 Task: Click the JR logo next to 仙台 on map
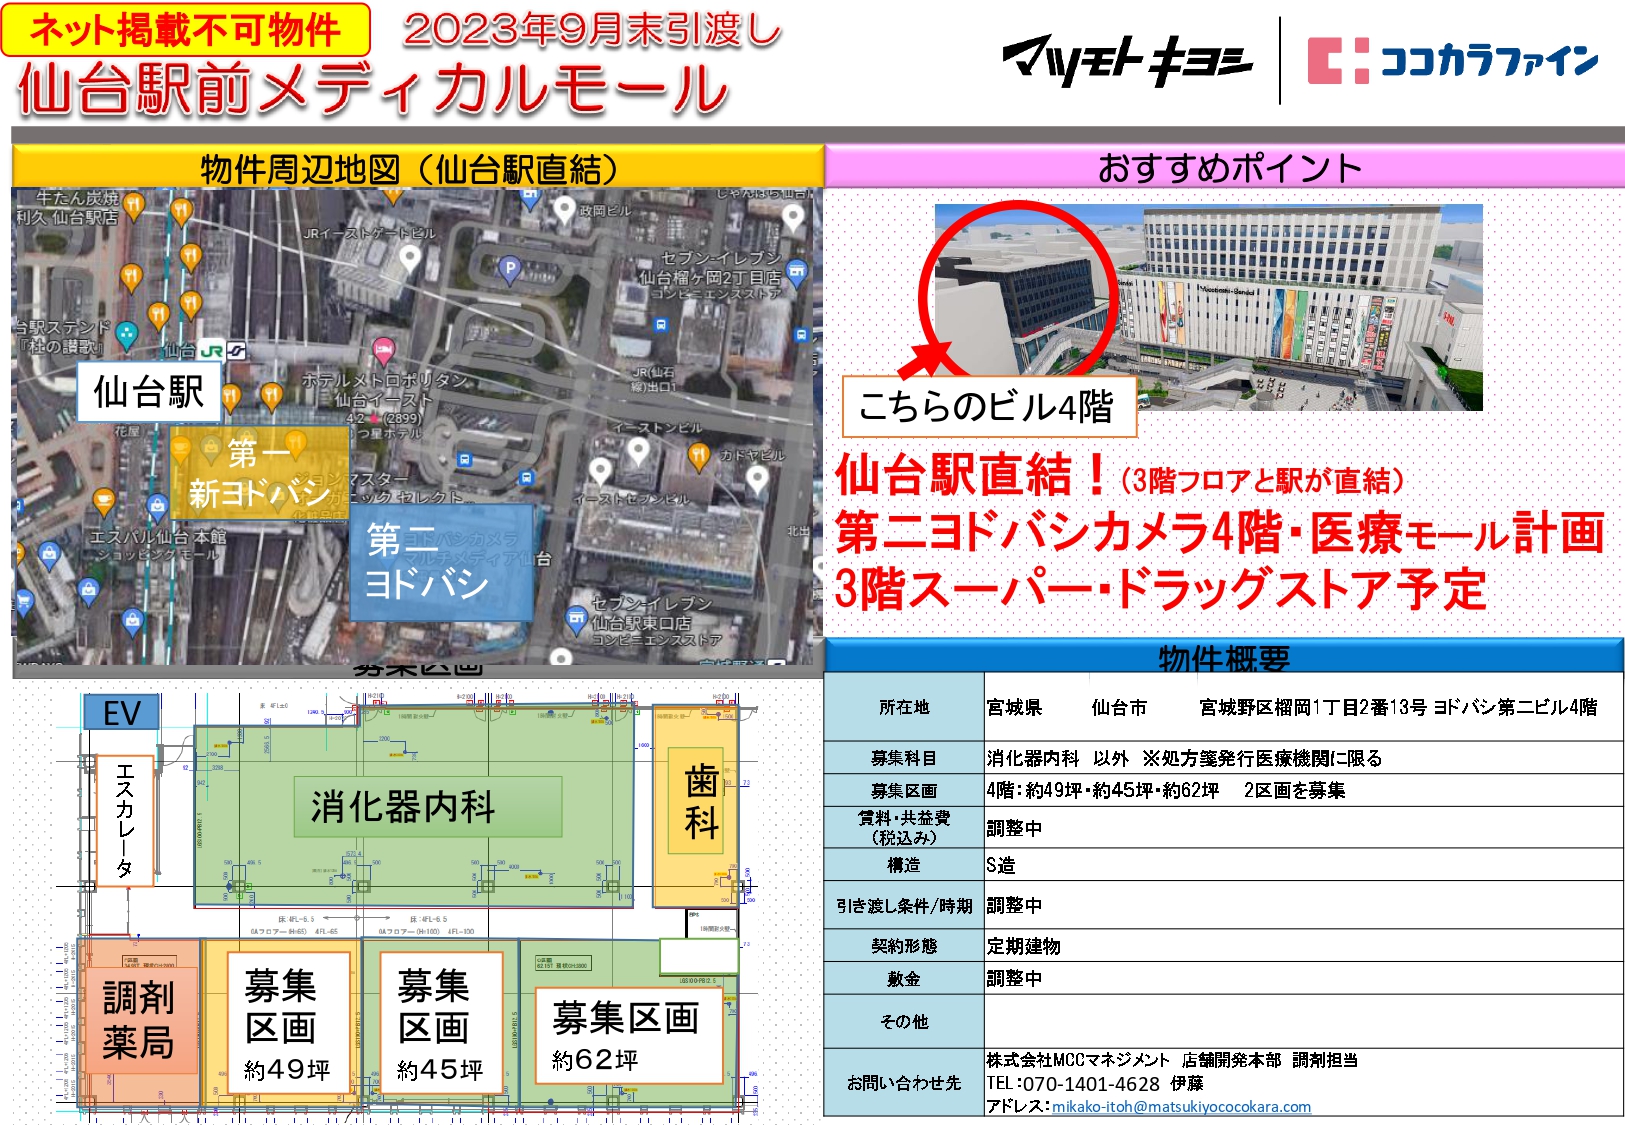211,351
